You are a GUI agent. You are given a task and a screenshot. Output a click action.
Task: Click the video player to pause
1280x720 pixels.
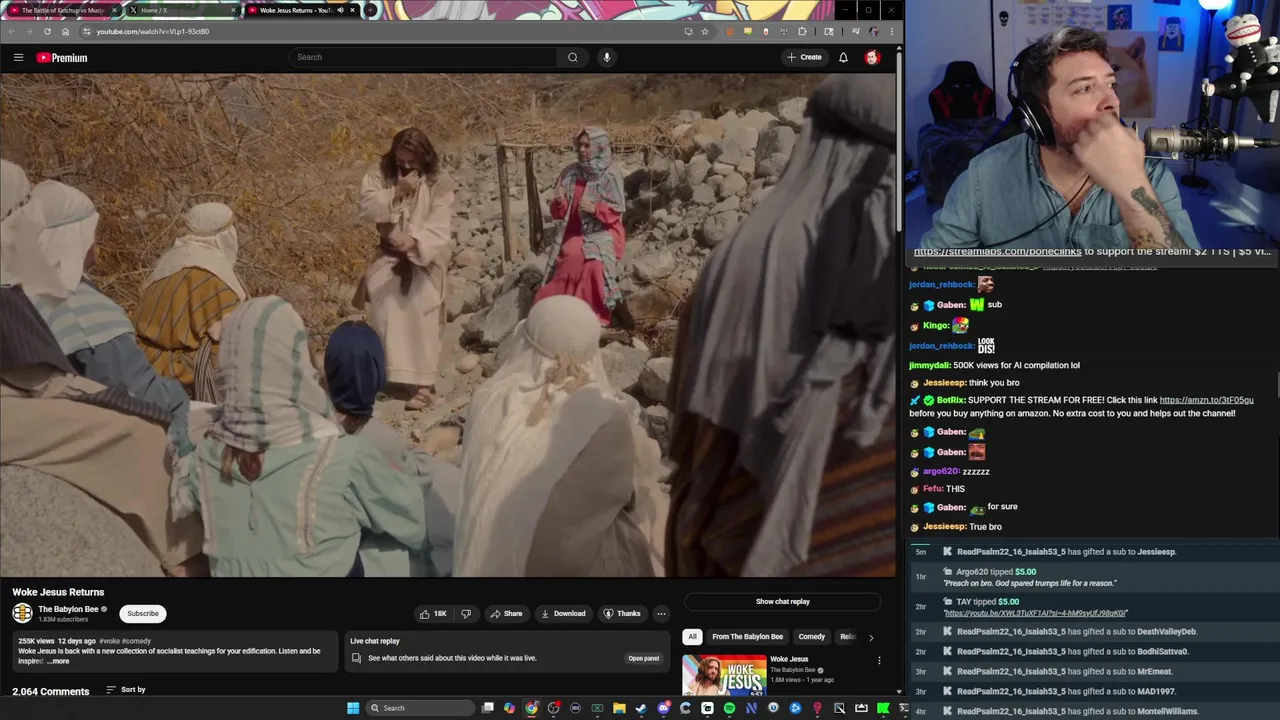[448, 325]
